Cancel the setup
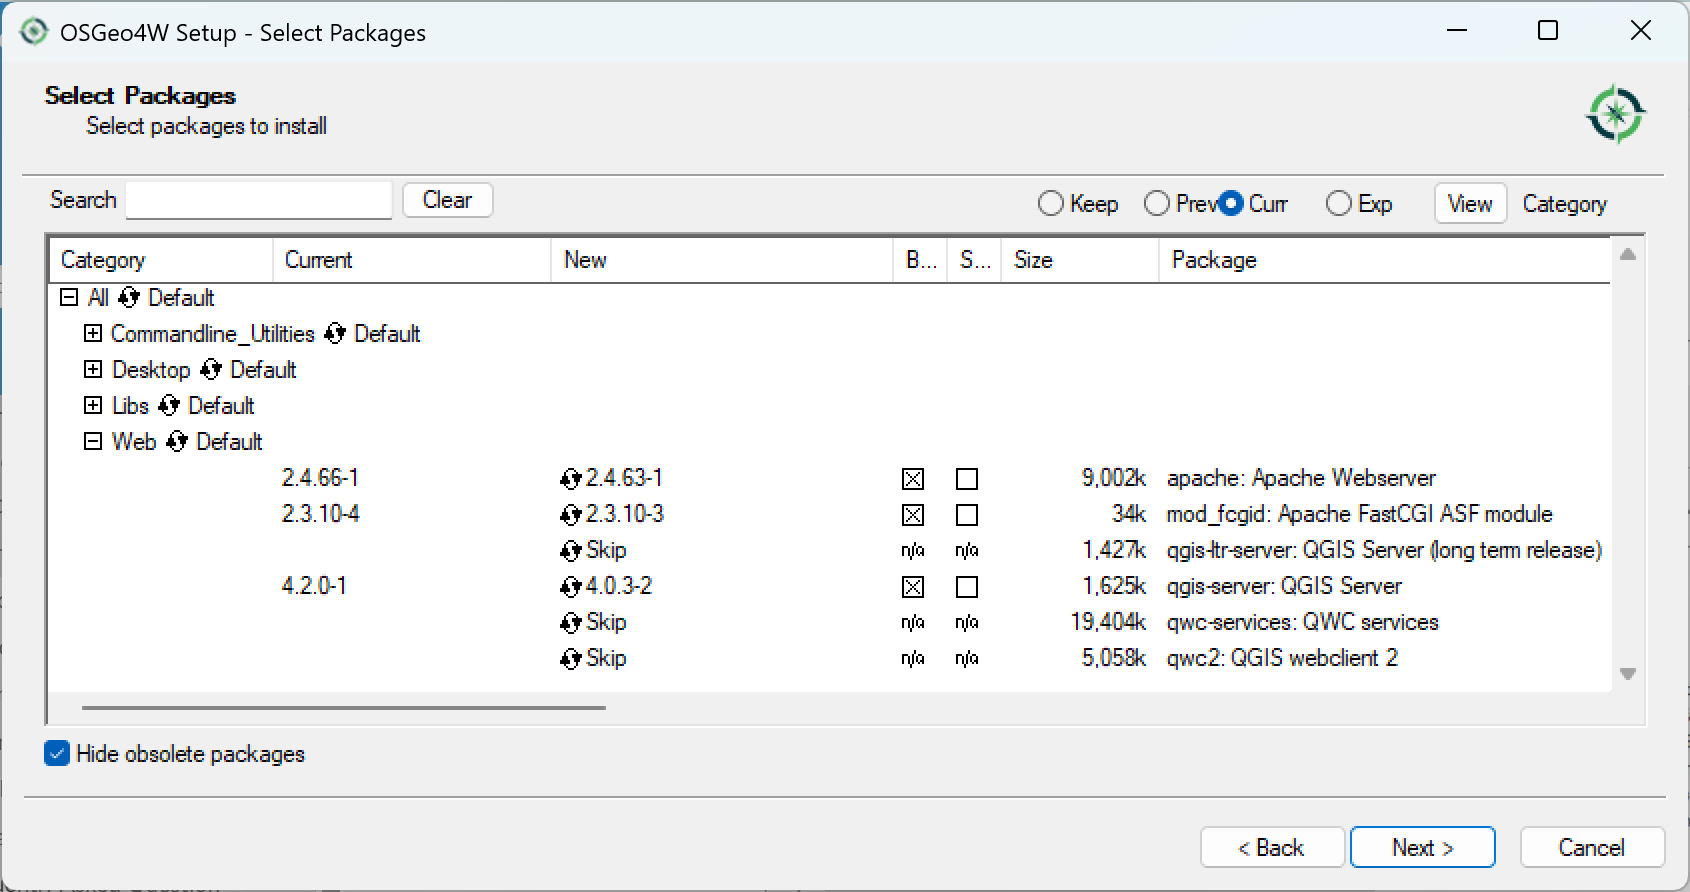 pos(1592,848)
